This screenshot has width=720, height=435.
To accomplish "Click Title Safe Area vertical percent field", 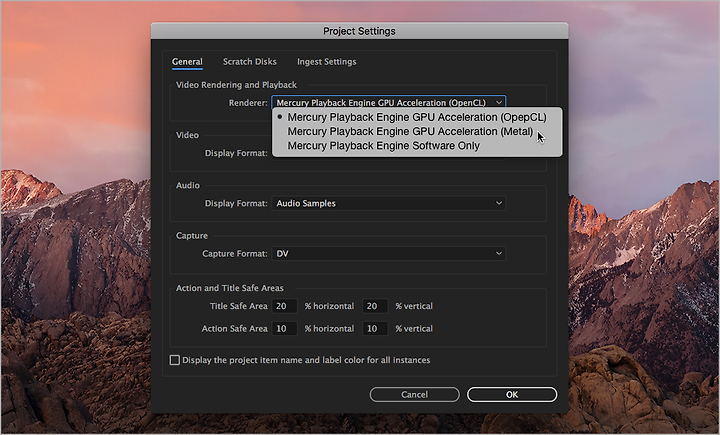I will (x=375, y=306).
